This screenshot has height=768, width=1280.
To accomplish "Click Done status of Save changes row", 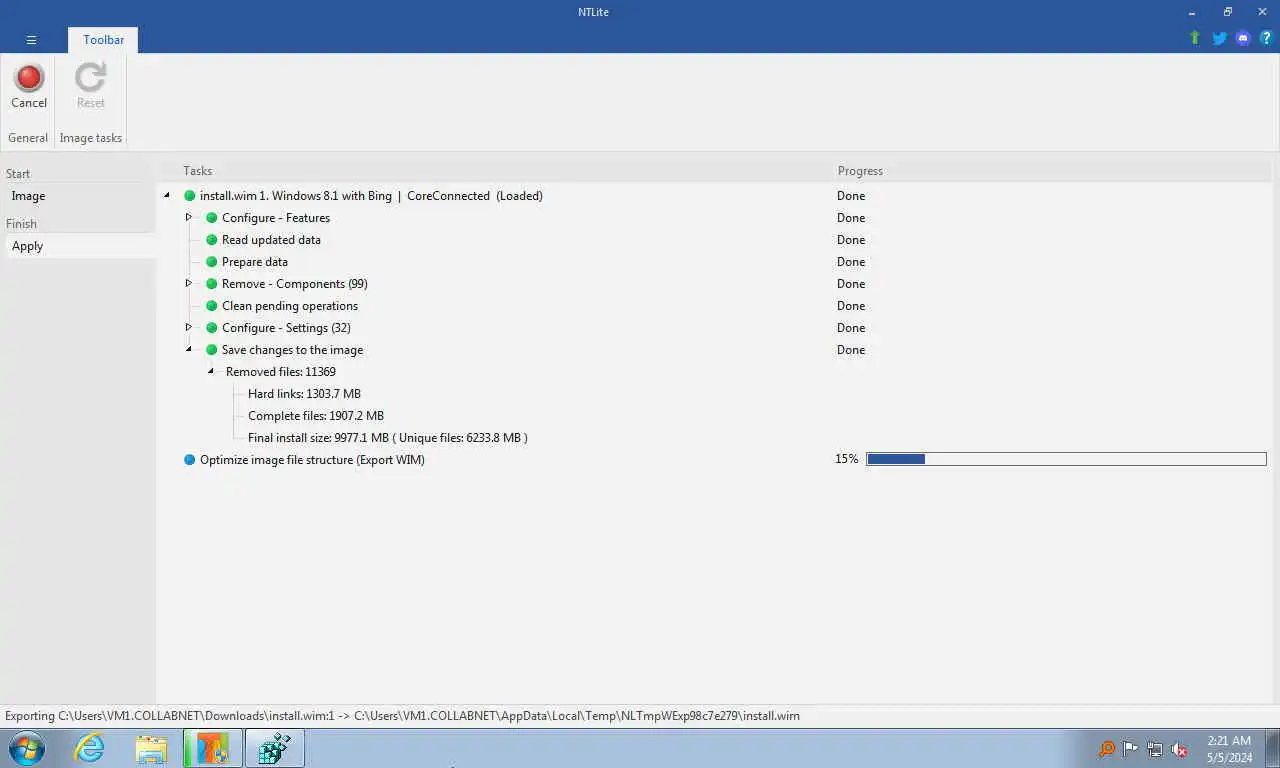I will click(851, 350).
